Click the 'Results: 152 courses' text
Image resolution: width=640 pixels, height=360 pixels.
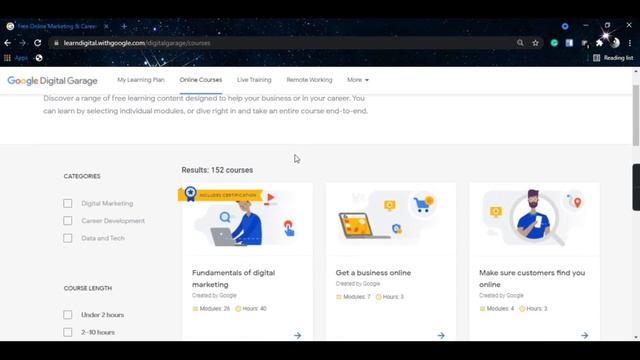coord(217,170)
